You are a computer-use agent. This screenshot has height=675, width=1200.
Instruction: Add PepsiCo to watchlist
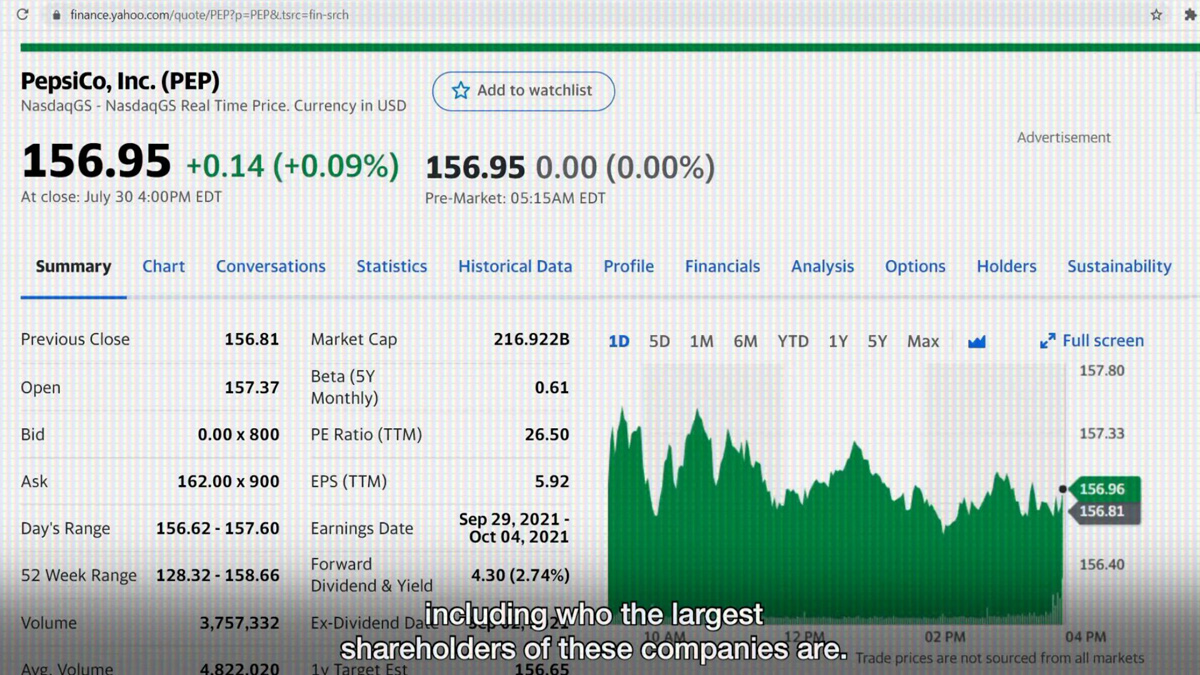(523, 91)
